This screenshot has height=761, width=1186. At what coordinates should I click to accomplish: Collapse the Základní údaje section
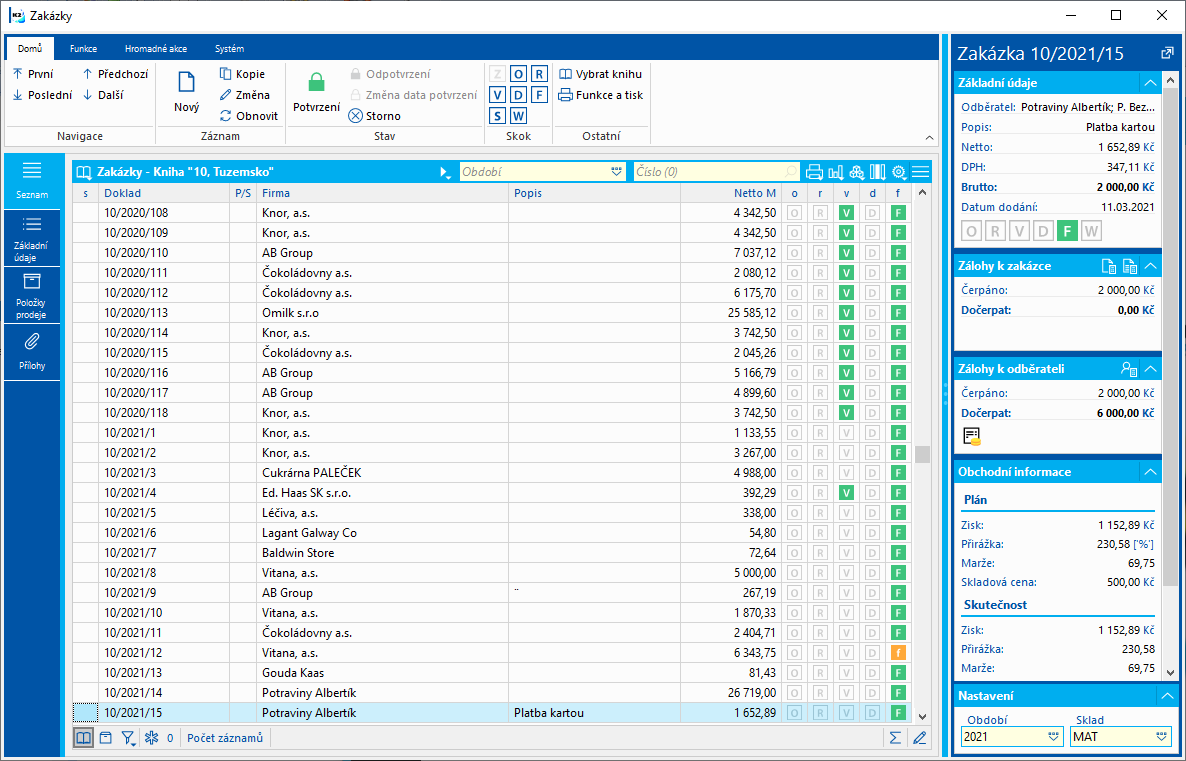[x=1151, y=83]
